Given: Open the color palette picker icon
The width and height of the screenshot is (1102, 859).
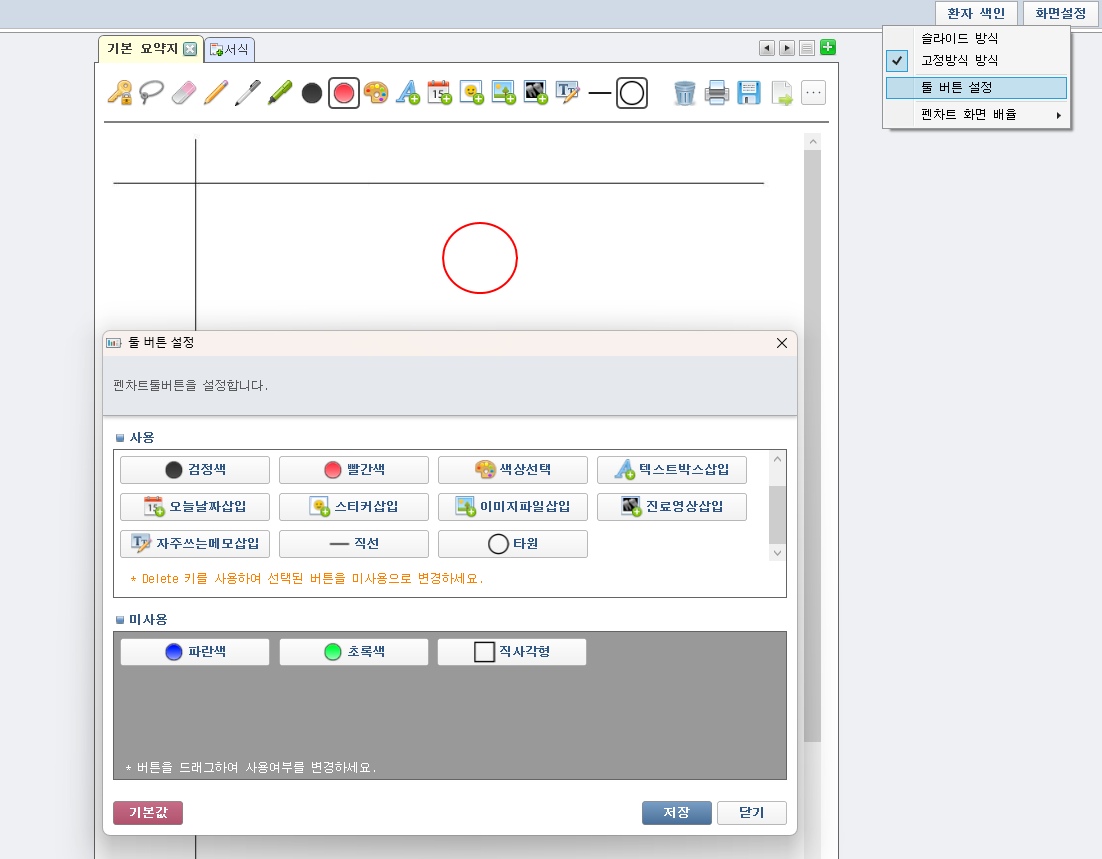Looking at the screenshot, I should (376, 93).
